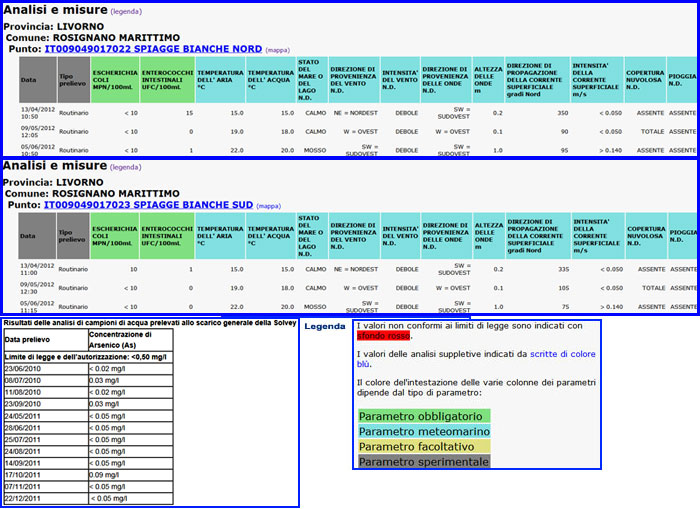Click the '09/05/2012 12:05' date cell
The height and width of the screenshot is (509, 700).
[38, 132]
